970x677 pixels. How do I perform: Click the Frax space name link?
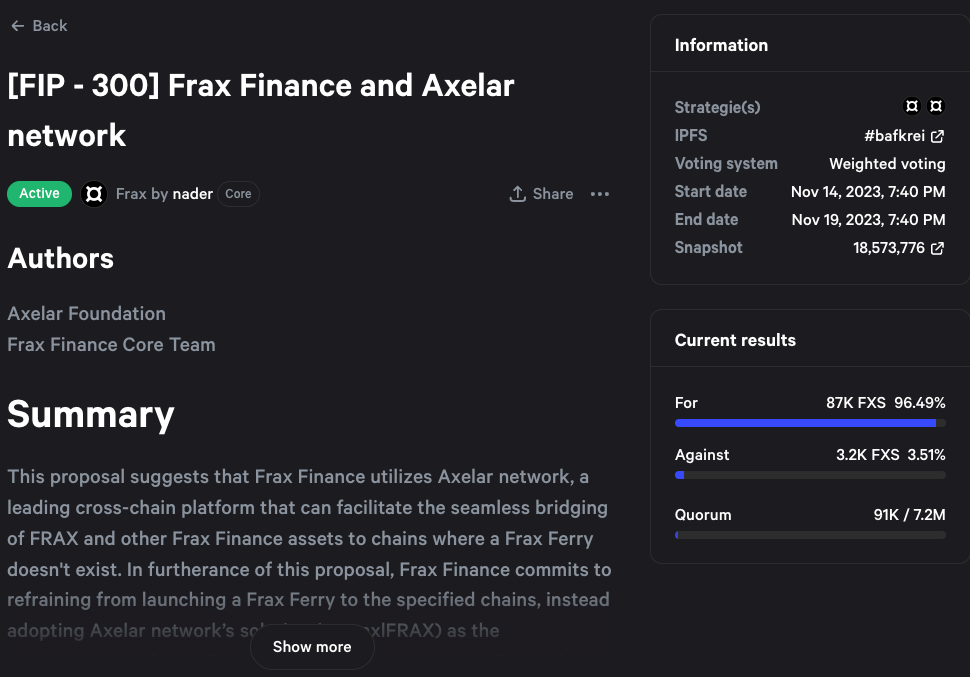tap(131, 194)
